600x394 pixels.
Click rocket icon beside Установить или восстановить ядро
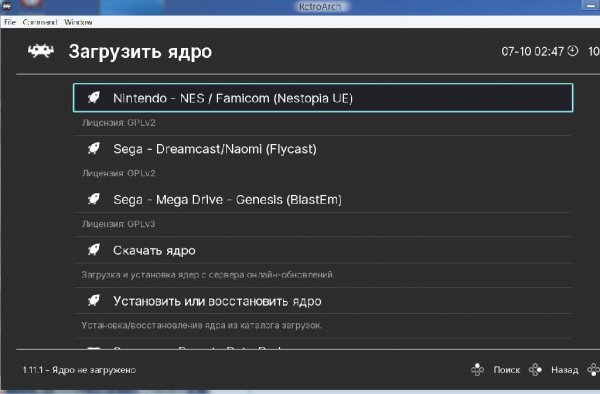click(x=94, y=301)
